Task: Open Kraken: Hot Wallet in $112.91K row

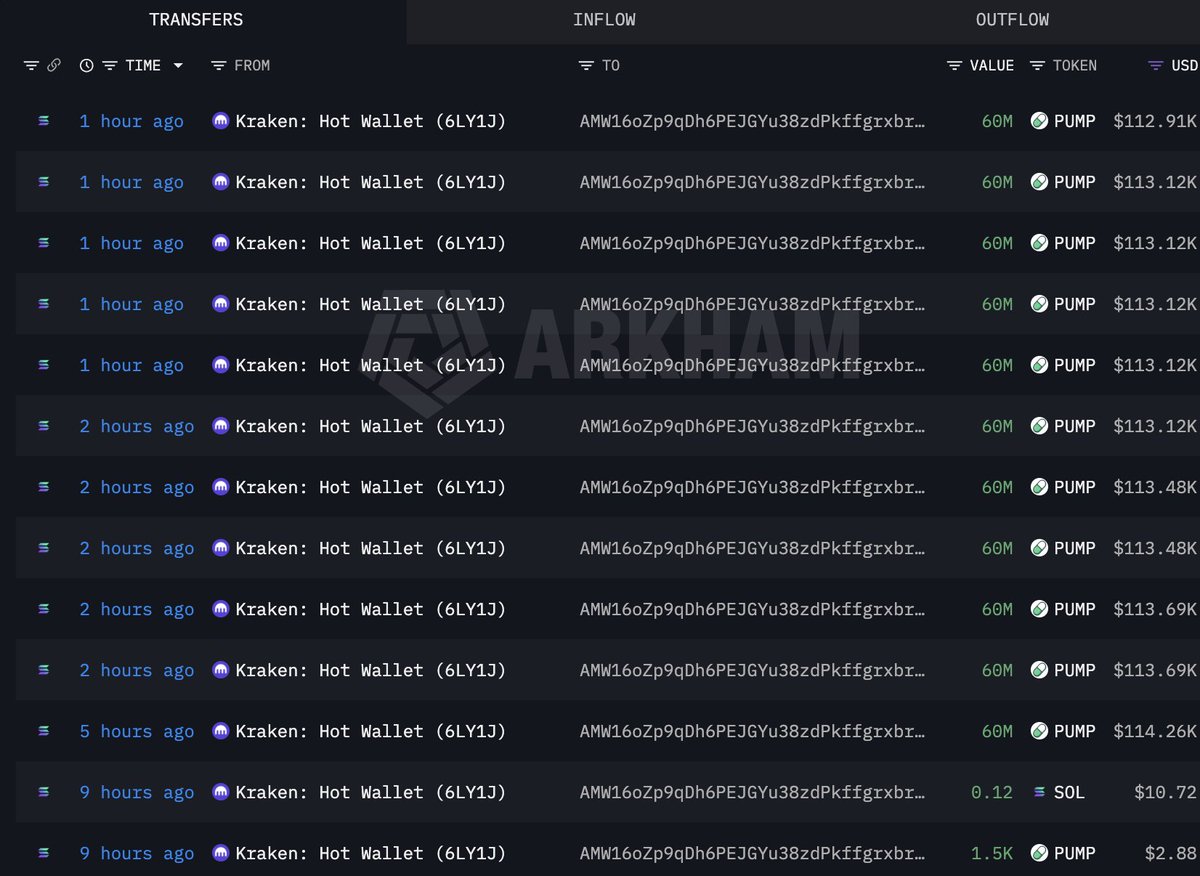Action: 371,121
